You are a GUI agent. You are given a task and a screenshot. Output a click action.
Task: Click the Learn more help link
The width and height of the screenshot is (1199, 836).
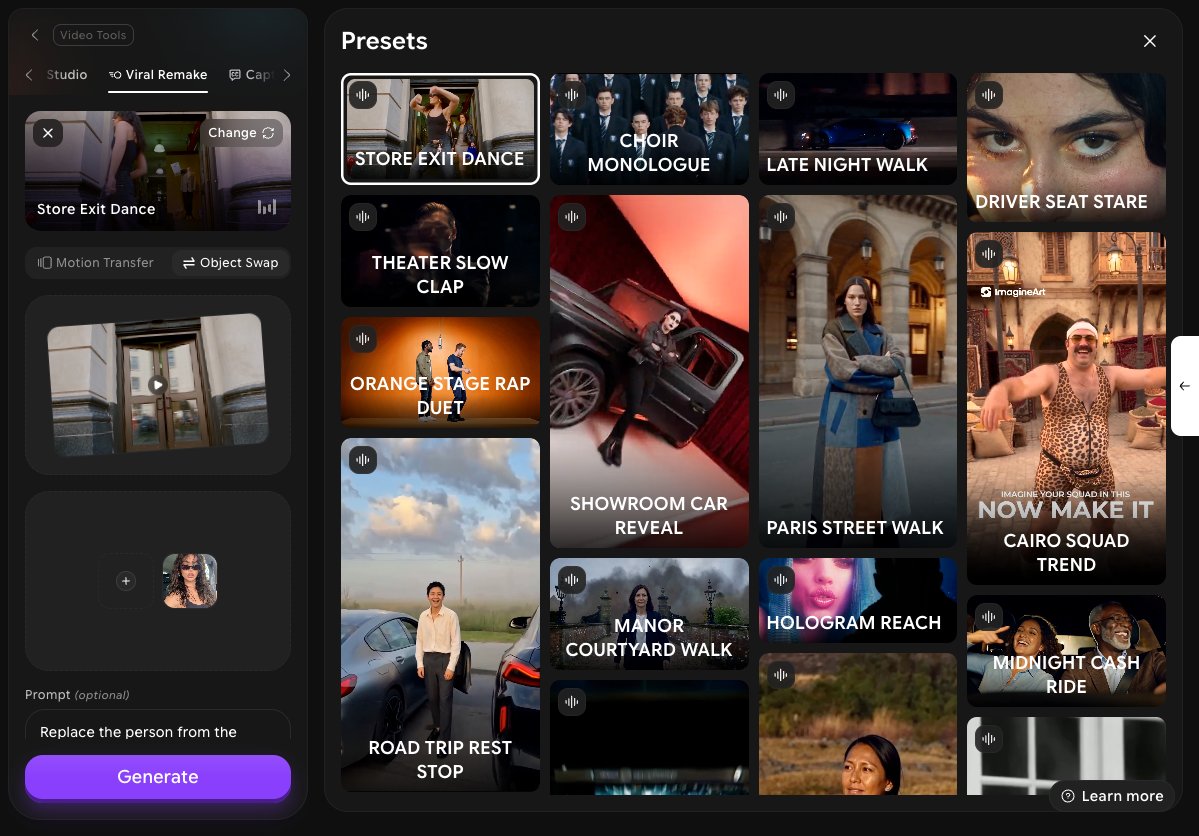1113,796
